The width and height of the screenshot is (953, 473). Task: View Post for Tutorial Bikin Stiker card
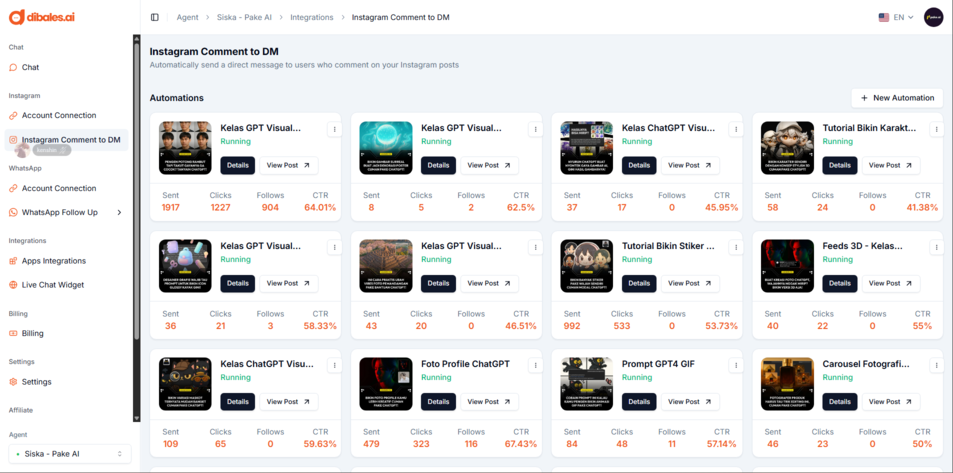[x=690, y=283]
